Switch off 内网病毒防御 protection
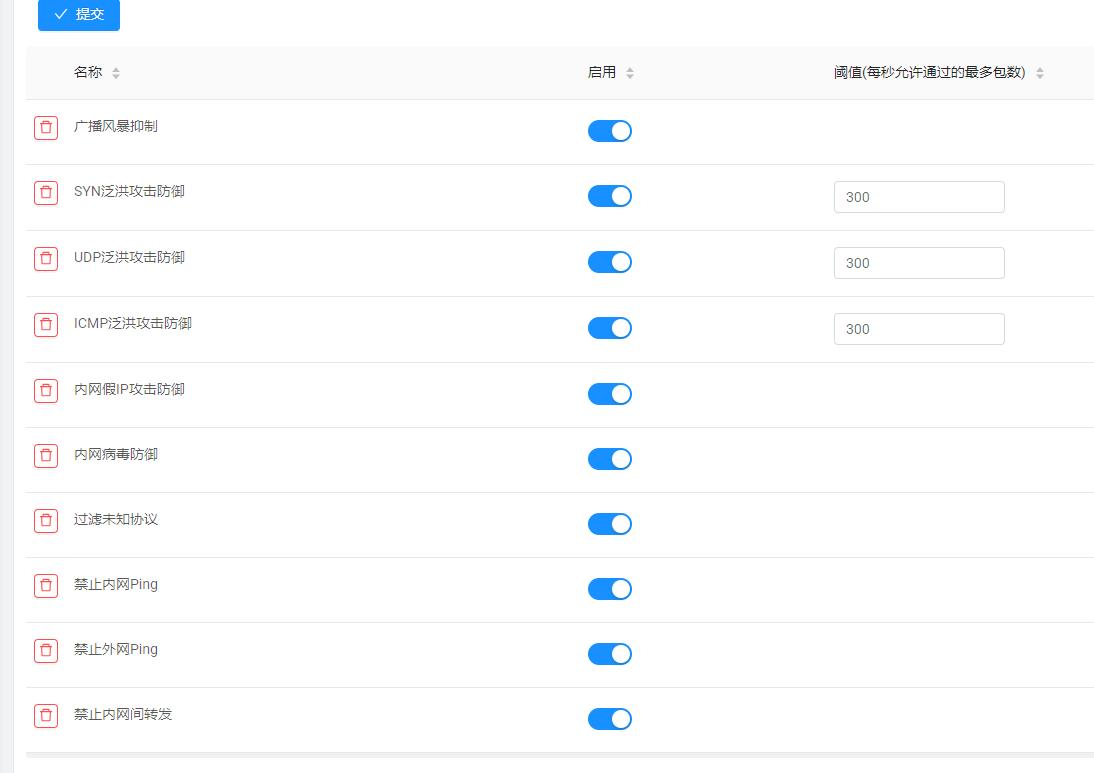 point(609,459)
